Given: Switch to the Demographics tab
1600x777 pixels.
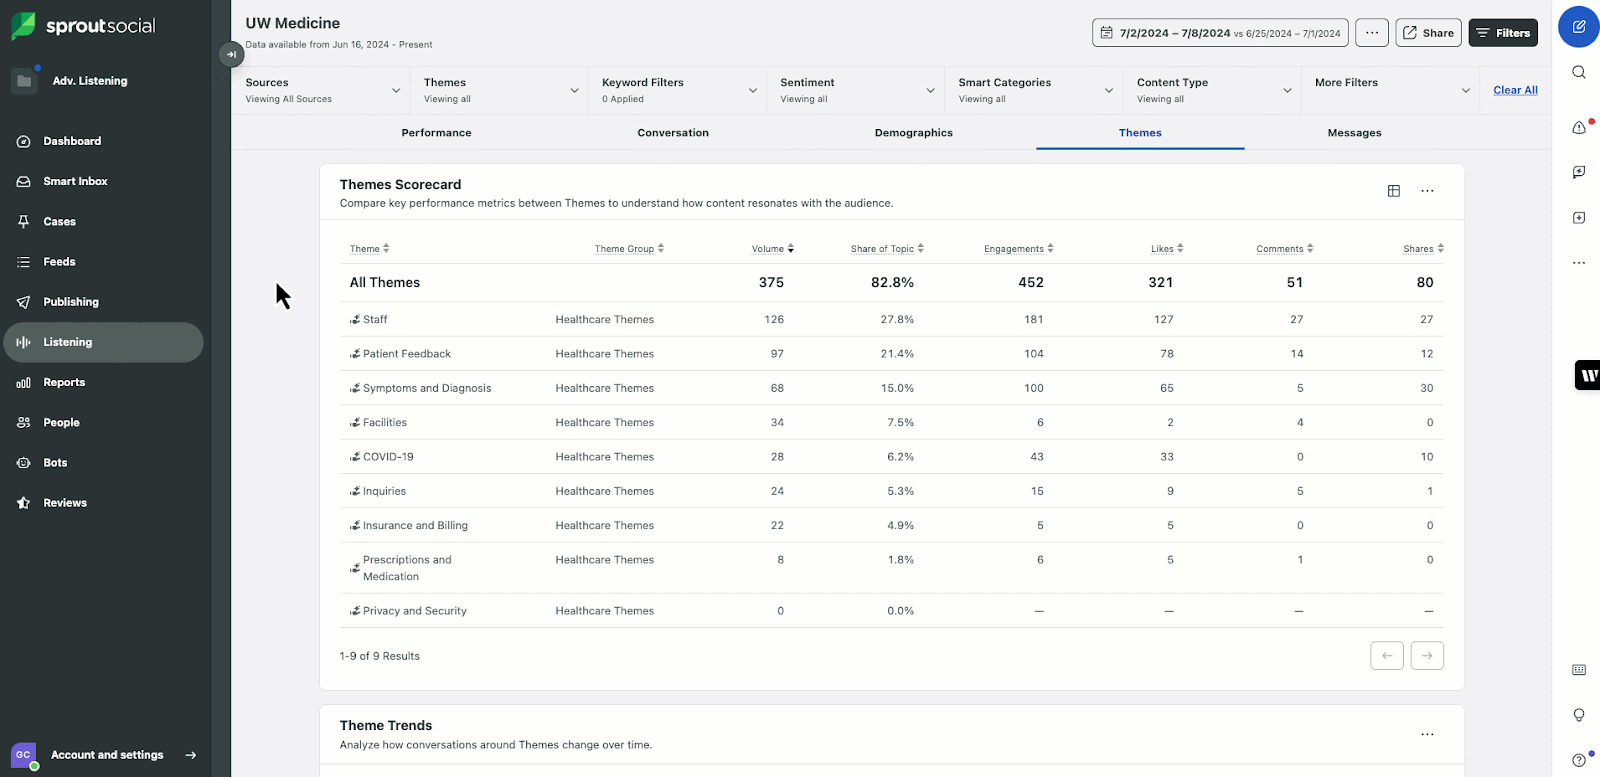Looking at the screenshot, I should click(913, 132).
